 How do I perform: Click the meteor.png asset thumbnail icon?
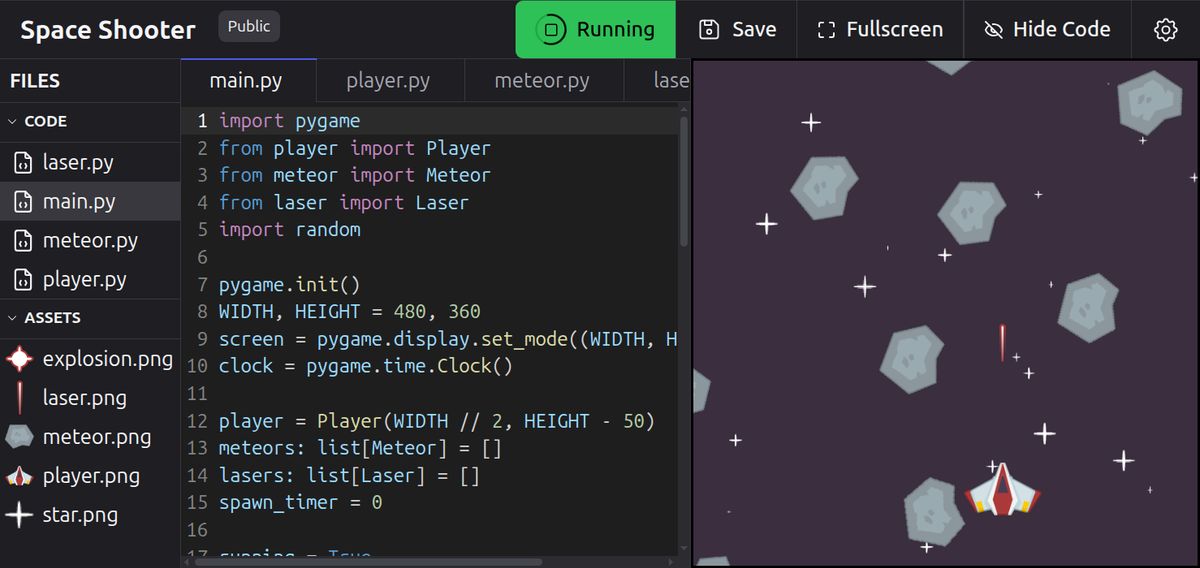pyautogui.click(x=19, y=437)
